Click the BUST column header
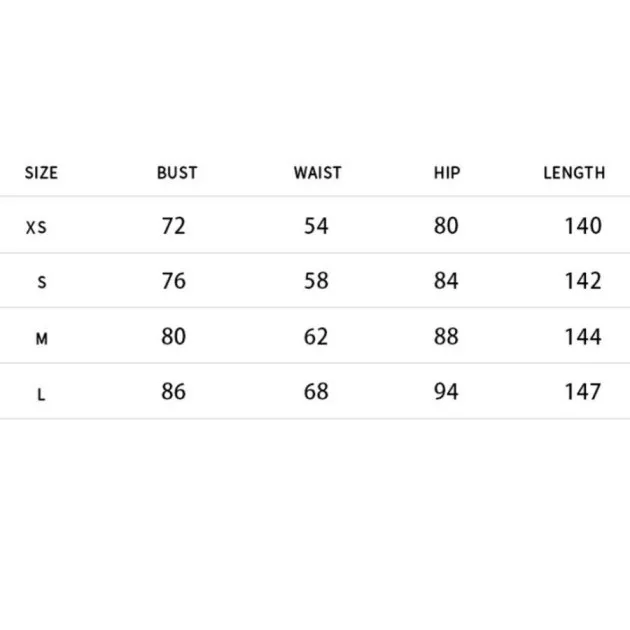Screen dimensions: 630x630 (x=177, y=173)
